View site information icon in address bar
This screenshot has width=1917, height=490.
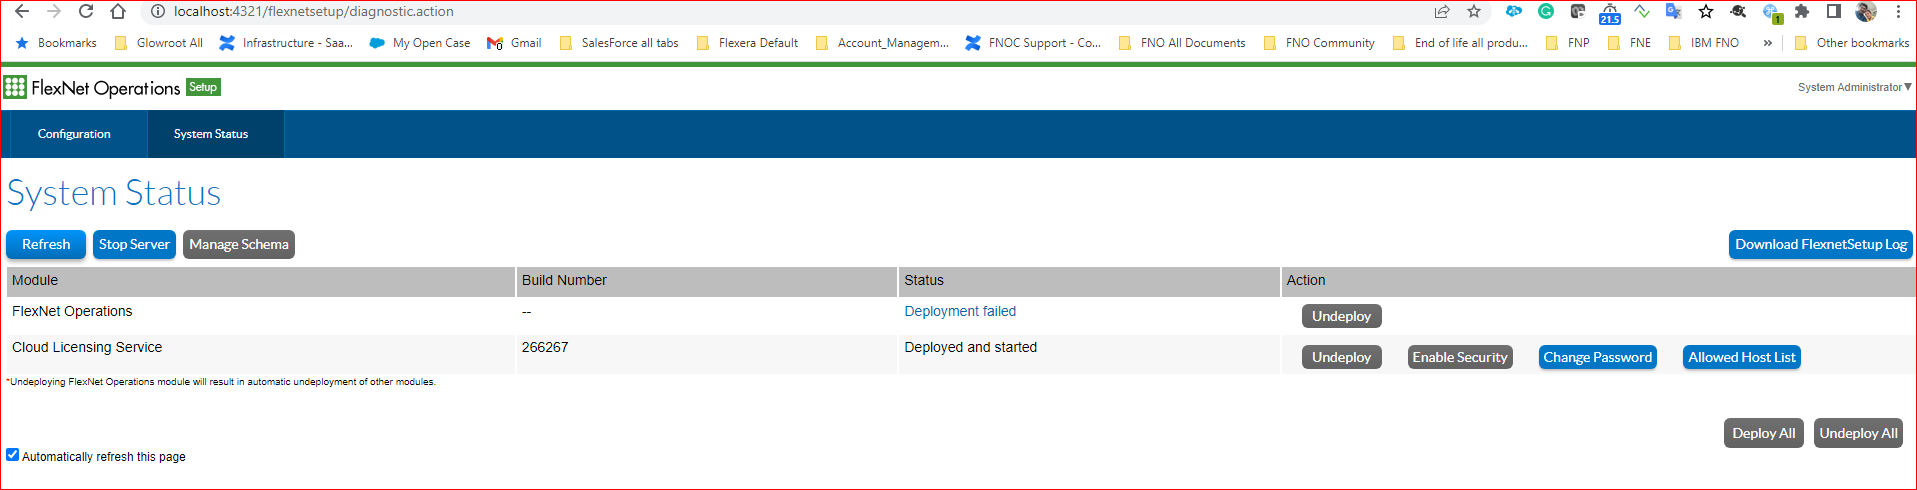(157, 12)
